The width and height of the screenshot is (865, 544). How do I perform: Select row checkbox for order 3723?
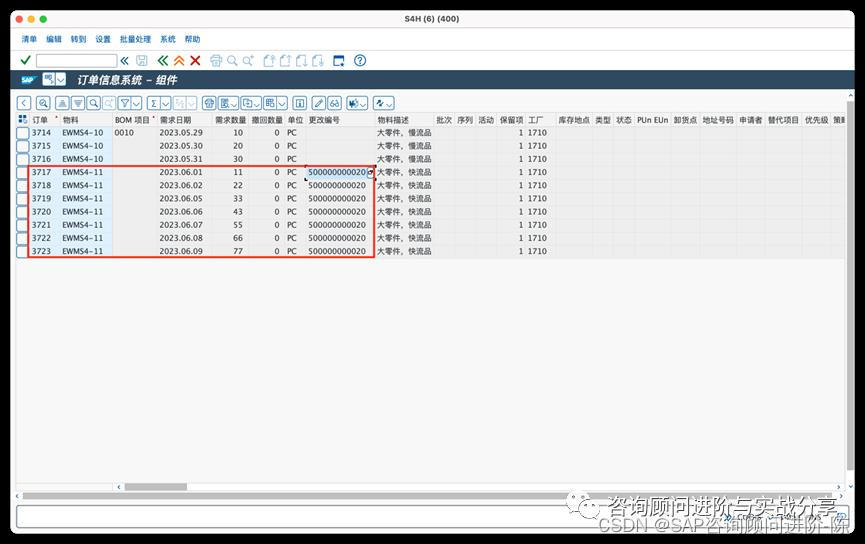[23, 252]
